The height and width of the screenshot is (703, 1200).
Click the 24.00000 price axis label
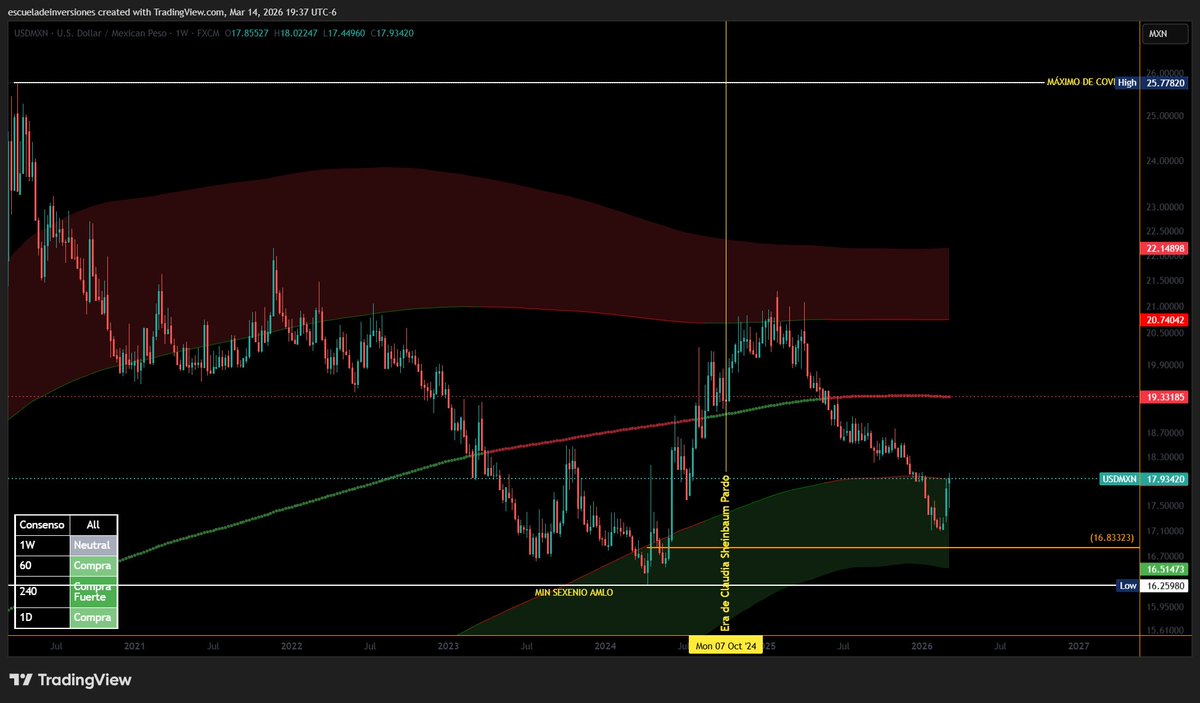[1166, 160]
